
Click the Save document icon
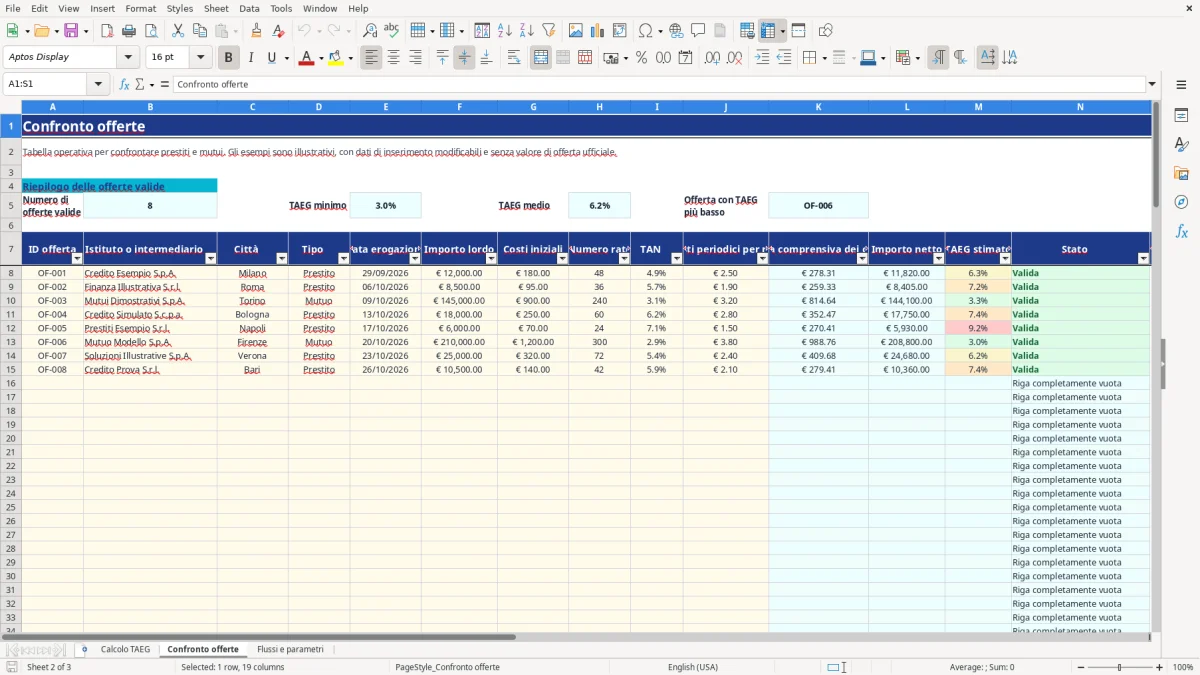point(71,31)
